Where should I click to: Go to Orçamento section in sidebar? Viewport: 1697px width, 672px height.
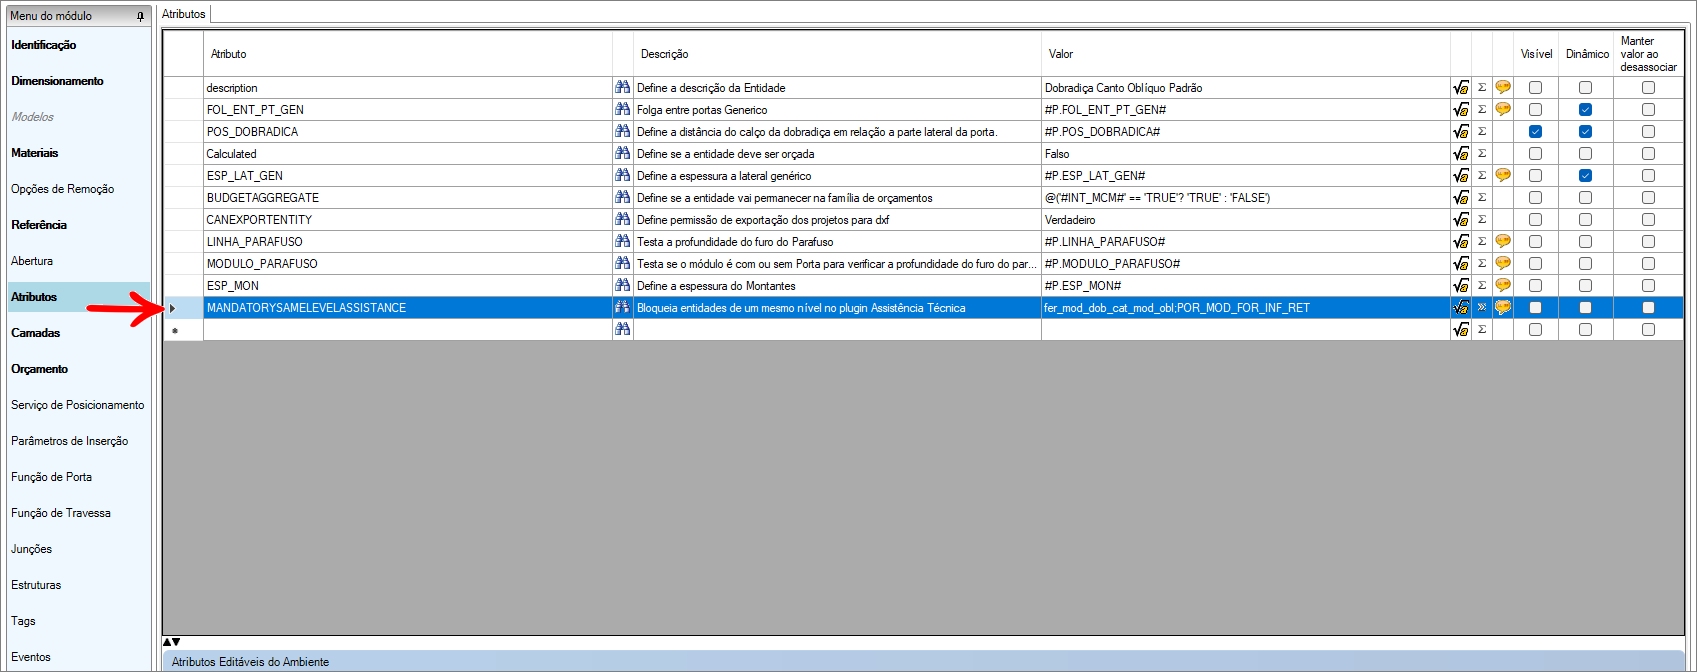point(40,369)
